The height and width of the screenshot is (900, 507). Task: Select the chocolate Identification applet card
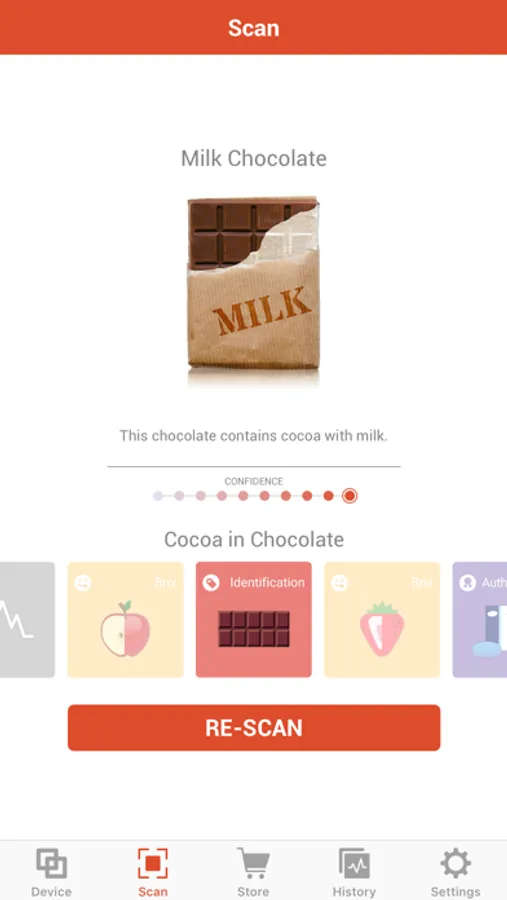(x=254, y=620)
